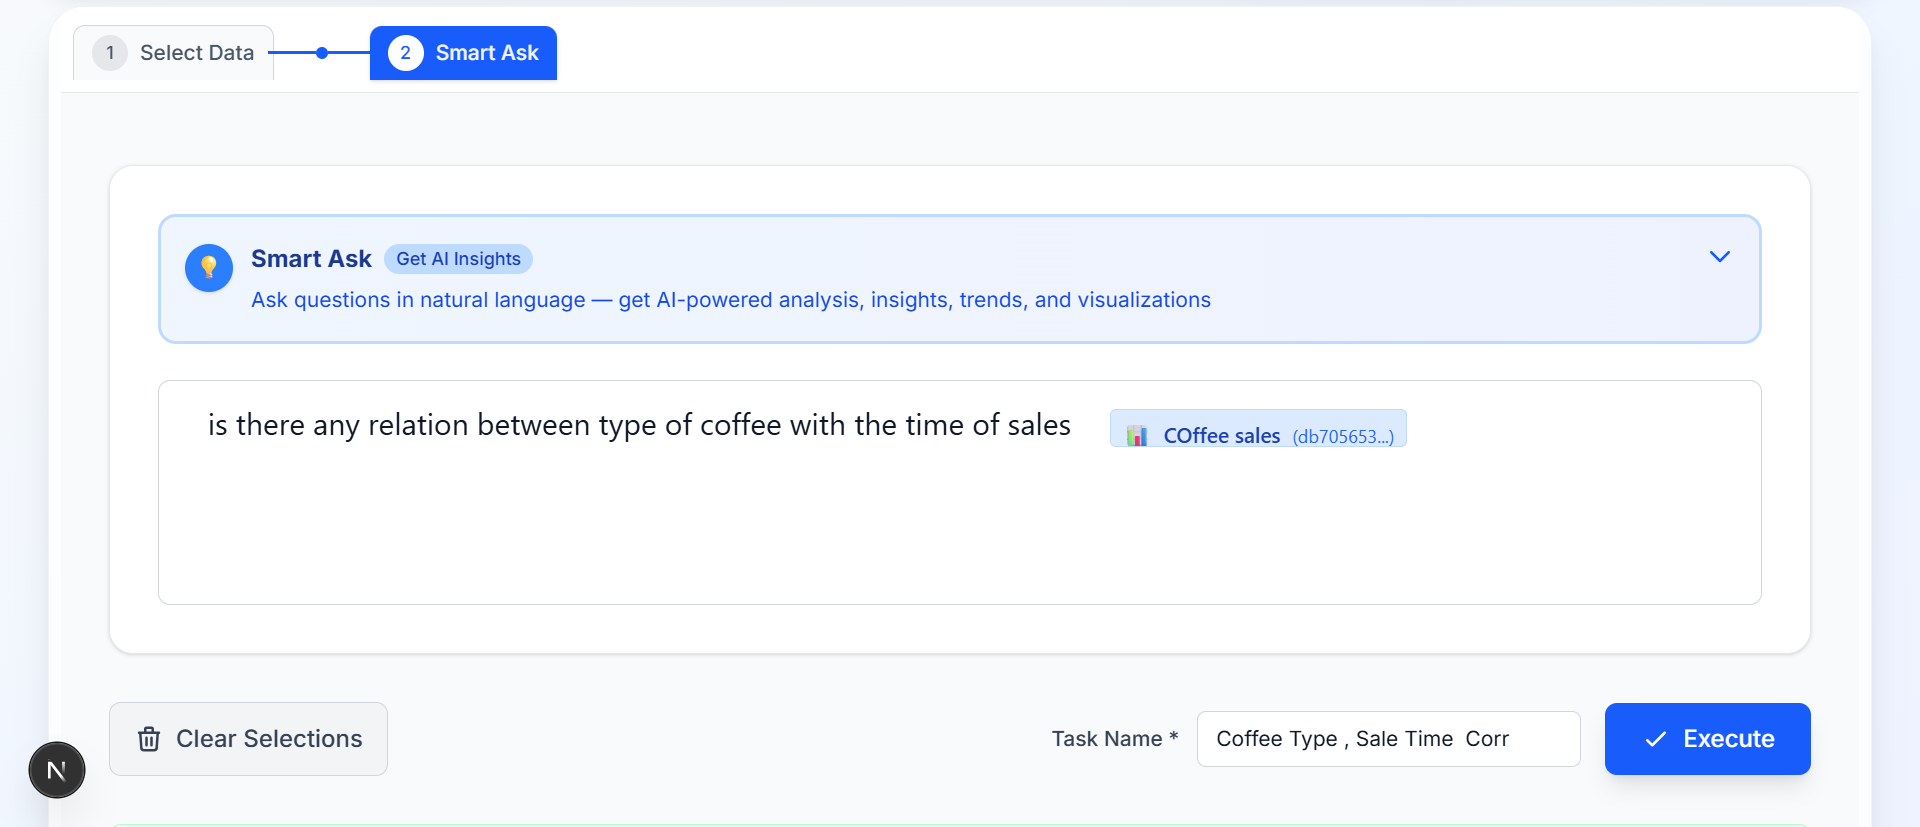This screenshot has height=827, width=1920.
Task: Select the COffee sales dataset chip
Action: pos(1257,435)
